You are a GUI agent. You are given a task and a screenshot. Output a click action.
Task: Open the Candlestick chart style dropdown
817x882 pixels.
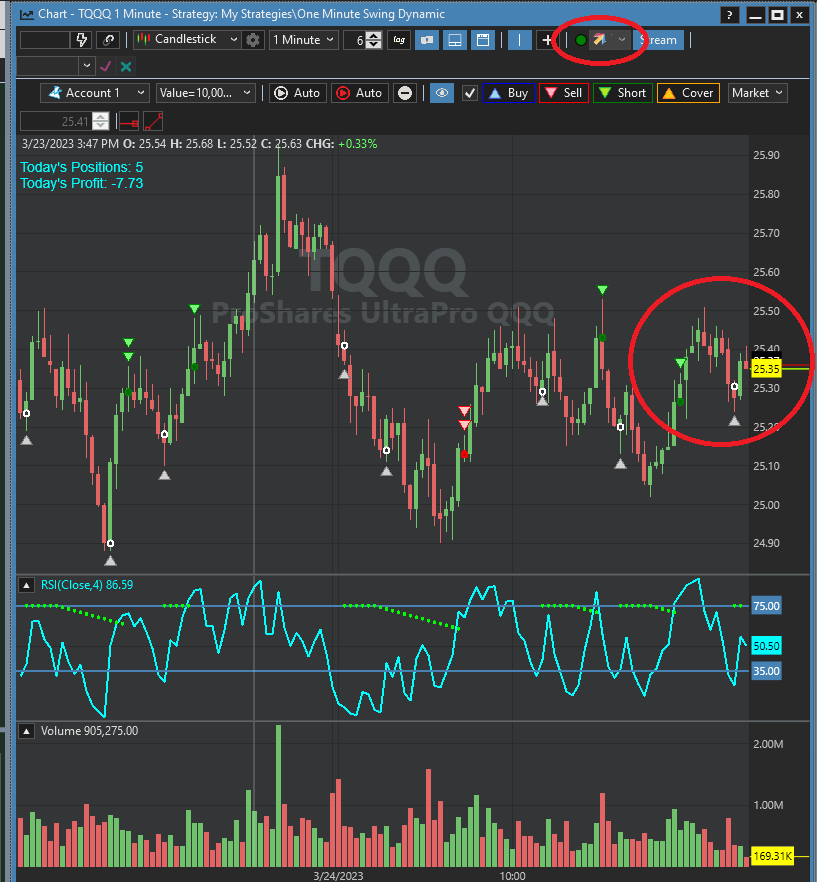(187, 40)
